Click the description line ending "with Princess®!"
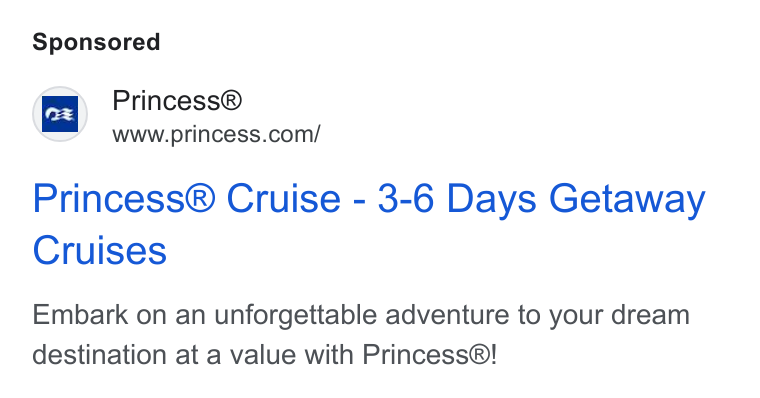760x398 pixels. [x=265, y=354]
